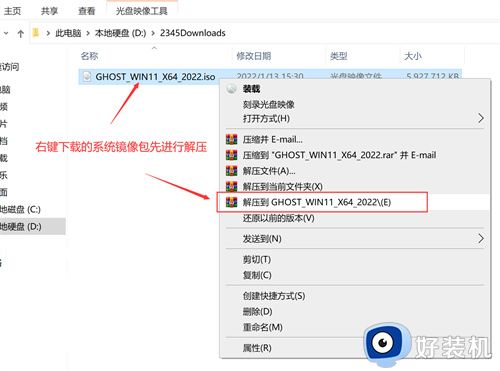Screen dimensions: 500x372
Task: Click WinRAR icon next to 压缩并 E-mail
Action: (232, 139)
